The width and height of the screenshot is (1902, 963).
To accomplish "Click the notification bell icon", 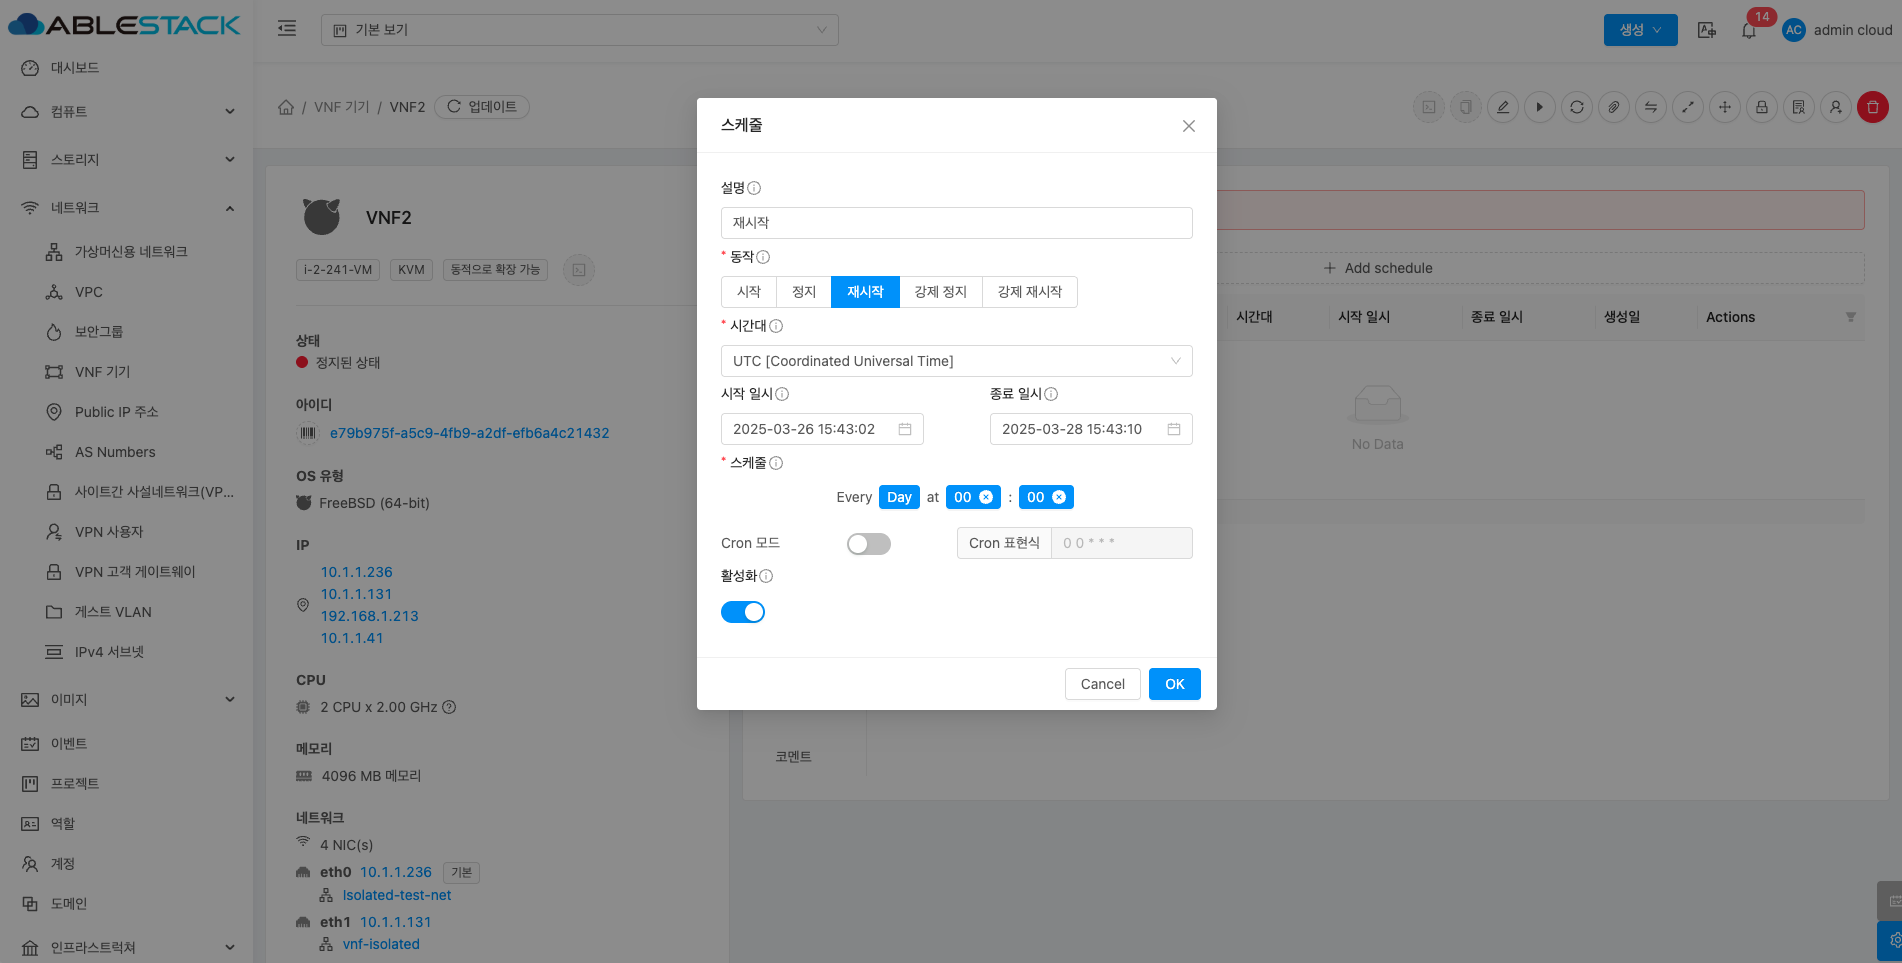I will pos(1748,30).
